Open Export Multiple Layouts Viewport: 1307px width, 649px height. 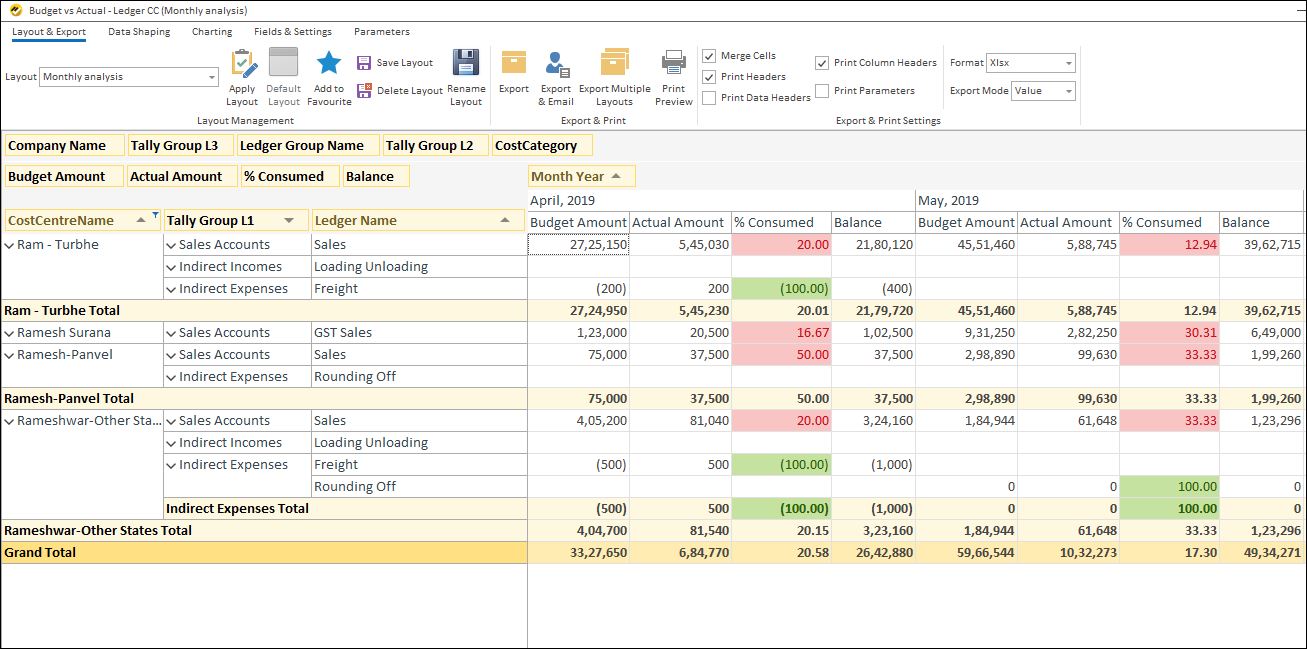click(613, 75)
